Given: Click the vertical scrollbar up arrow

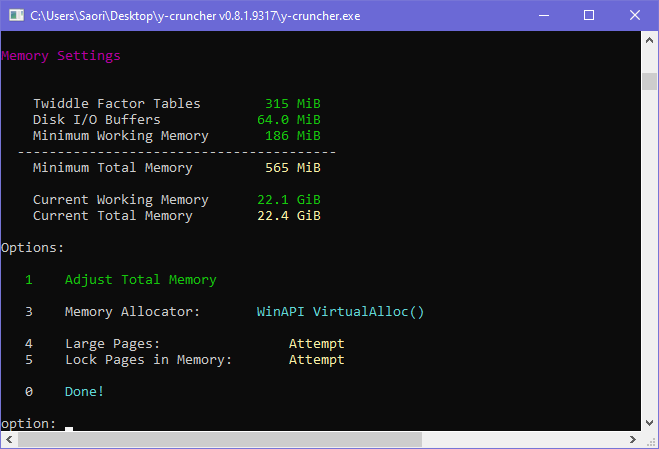Looking at the screenshot, I should tap(649, 41).
